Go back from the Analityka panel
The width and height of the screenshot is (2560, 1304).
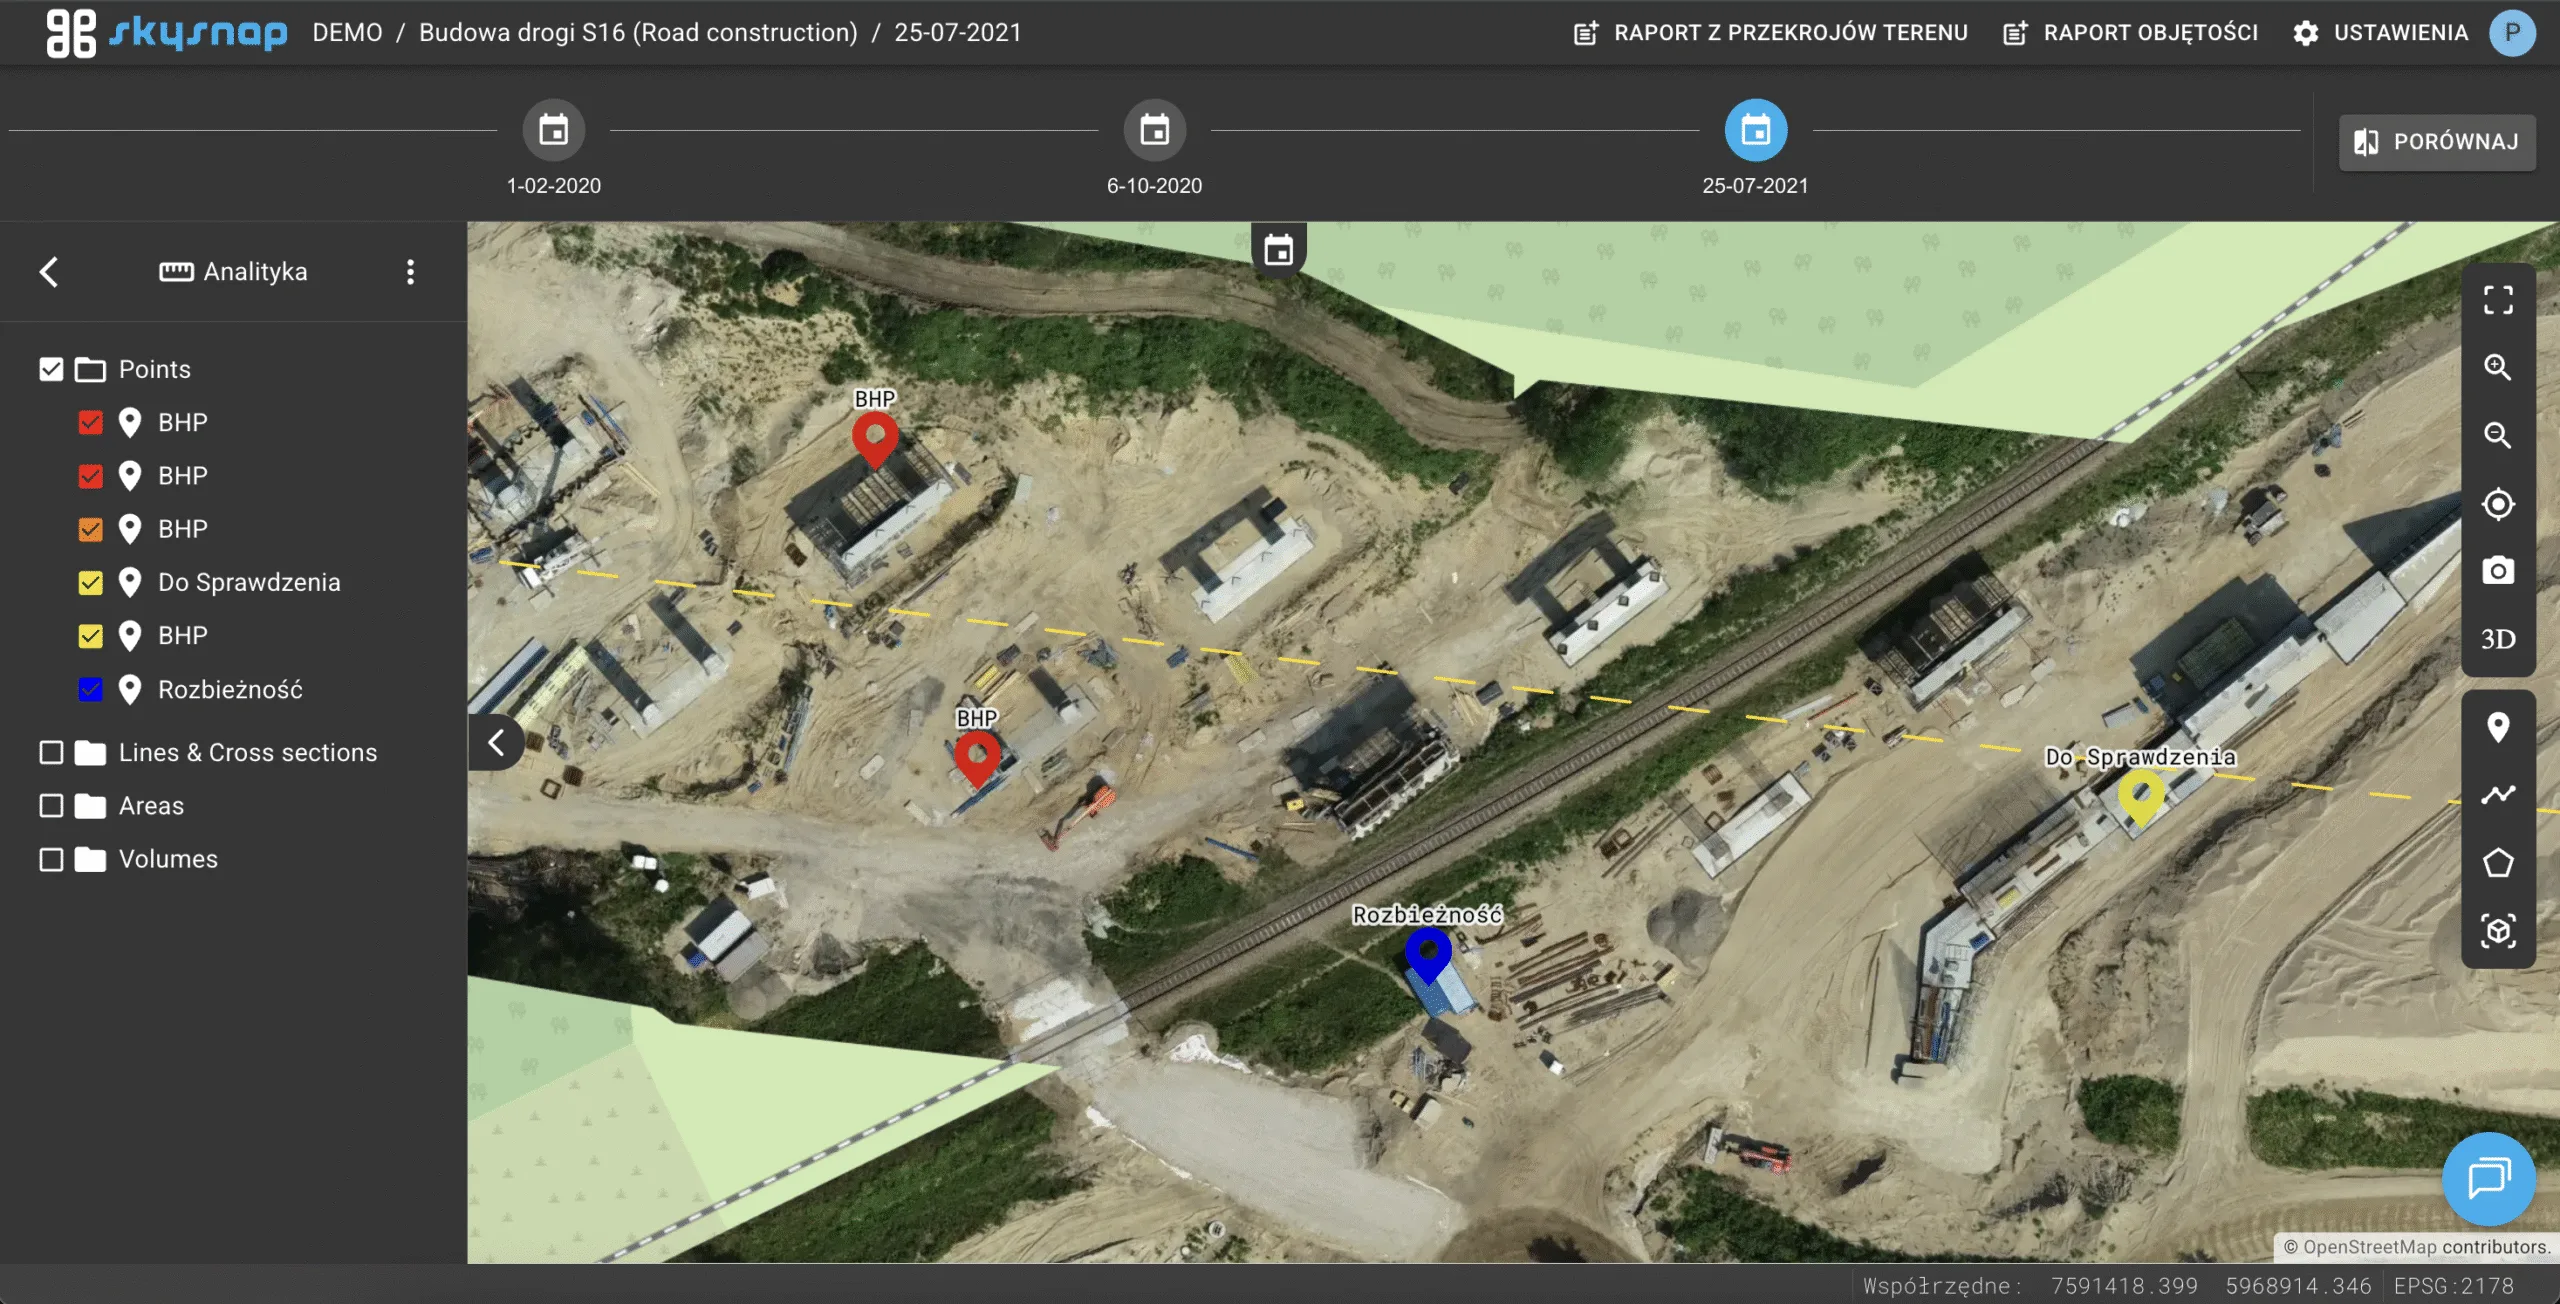[x=49, y=272]
